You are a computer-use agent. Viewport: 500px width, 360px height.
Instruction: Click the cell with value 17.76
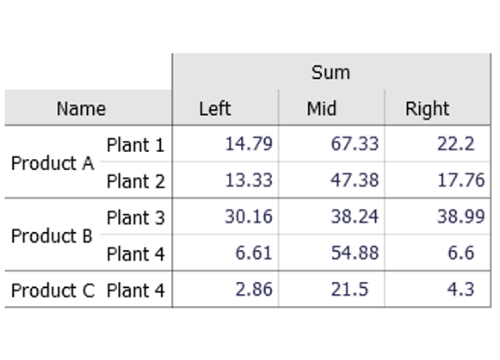[x=437, y=180]
